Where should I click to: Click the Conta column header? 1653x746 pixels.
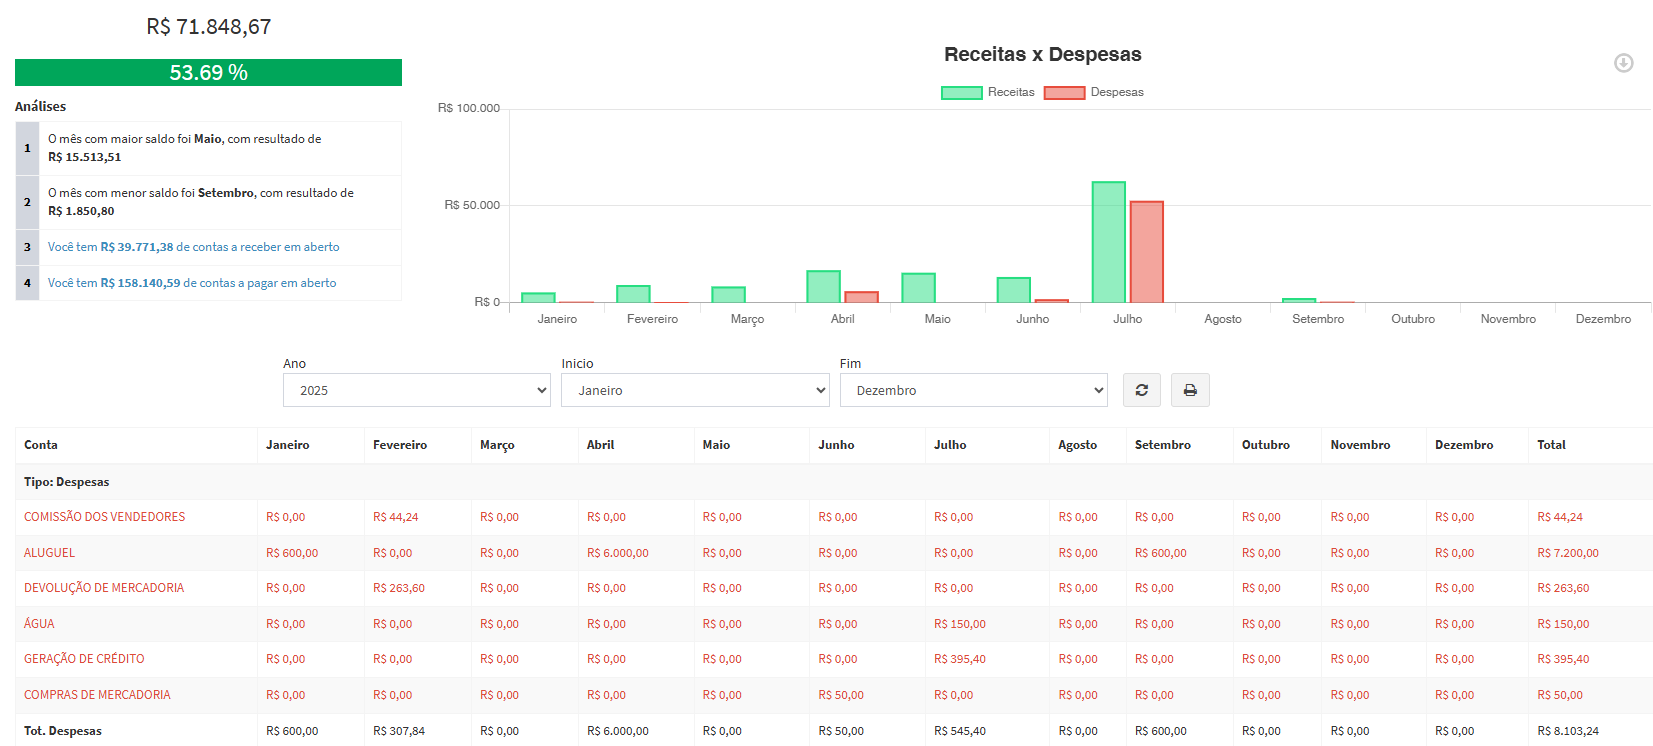click(41, 445)
